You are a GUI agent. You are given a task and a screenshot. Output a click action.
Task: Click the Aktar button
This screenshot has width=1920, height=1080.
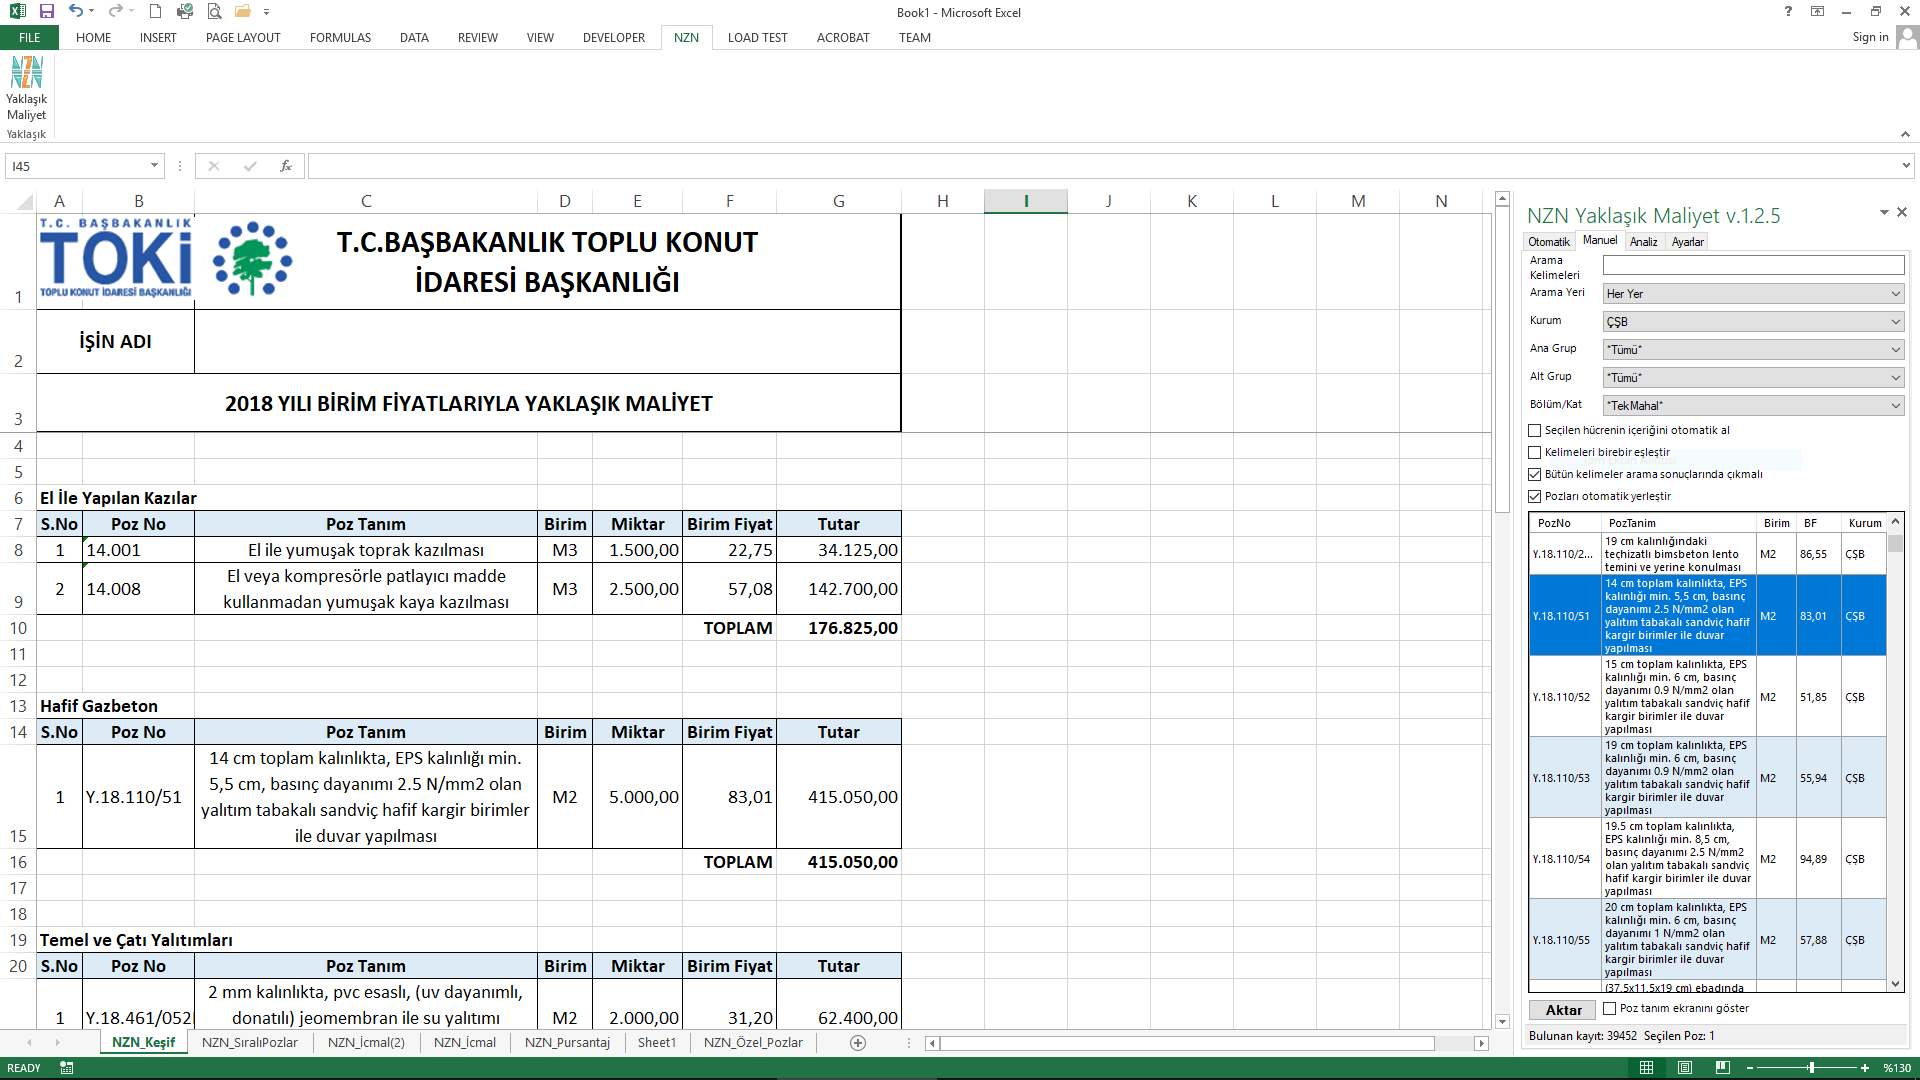point(1563,1010)
